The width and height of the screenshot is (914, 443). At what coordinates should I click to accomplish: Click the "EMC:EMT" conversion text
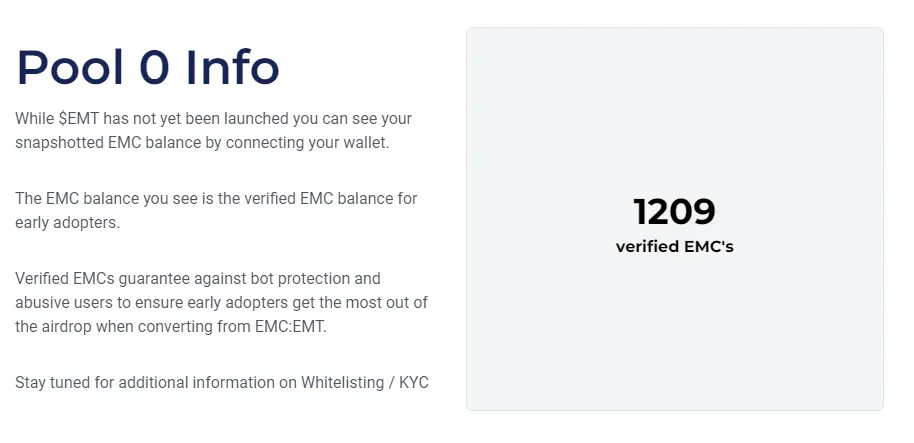(289, 326)
